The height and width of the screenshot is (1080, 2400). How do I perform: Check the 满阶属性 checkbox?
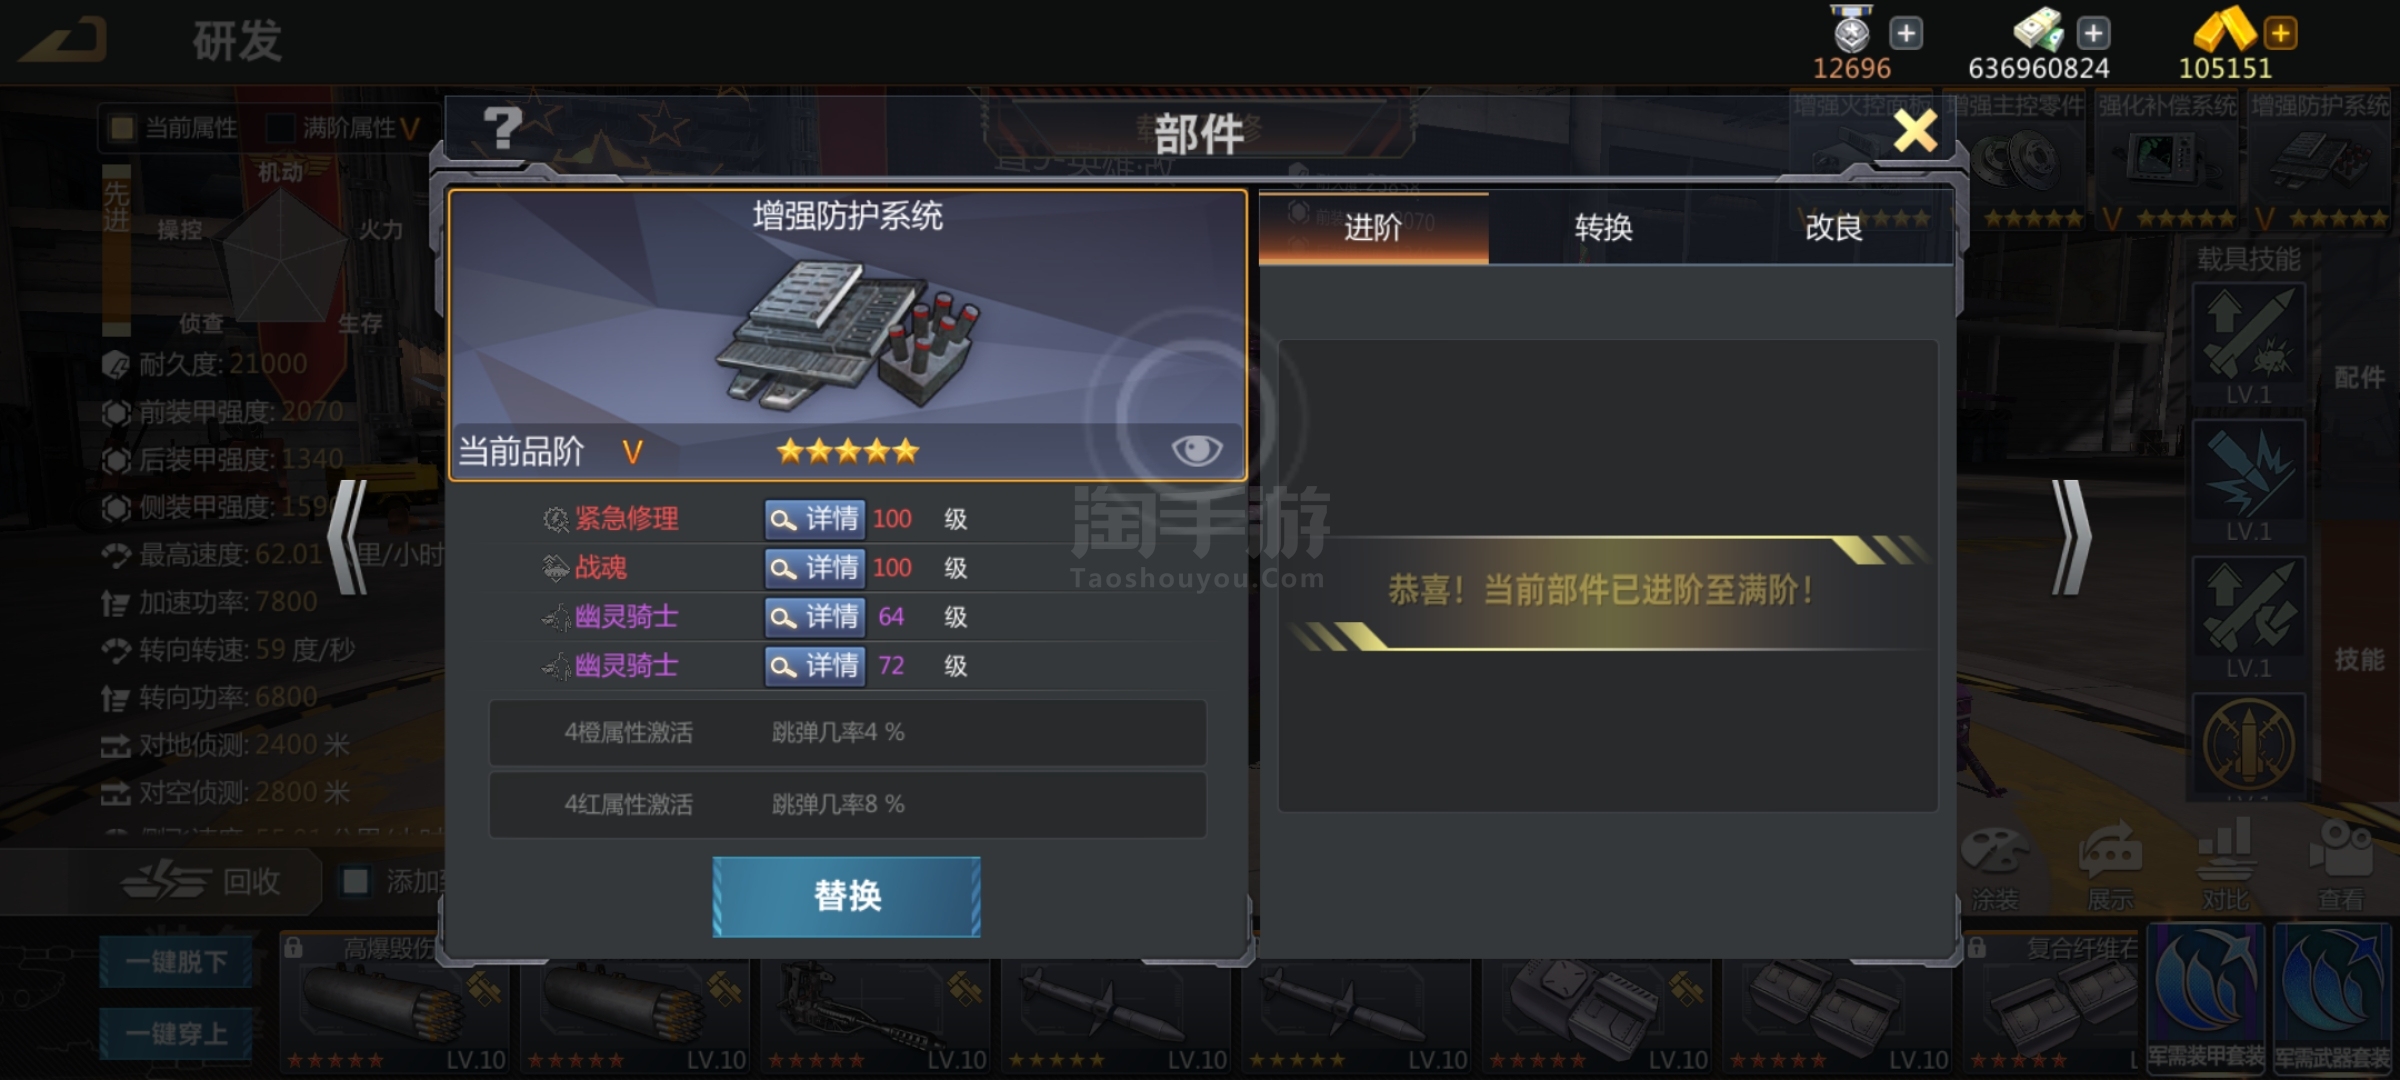pos(280,128)
